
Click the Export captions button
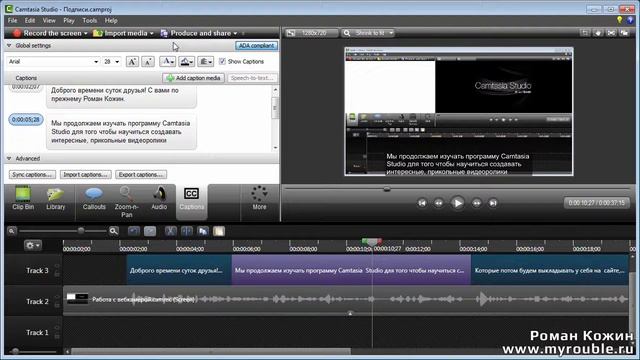[141, 175]
